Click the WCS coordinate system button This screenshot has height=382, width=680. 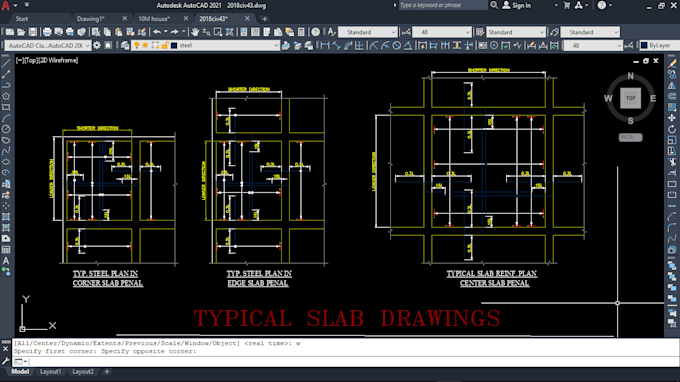coord(630,137)
